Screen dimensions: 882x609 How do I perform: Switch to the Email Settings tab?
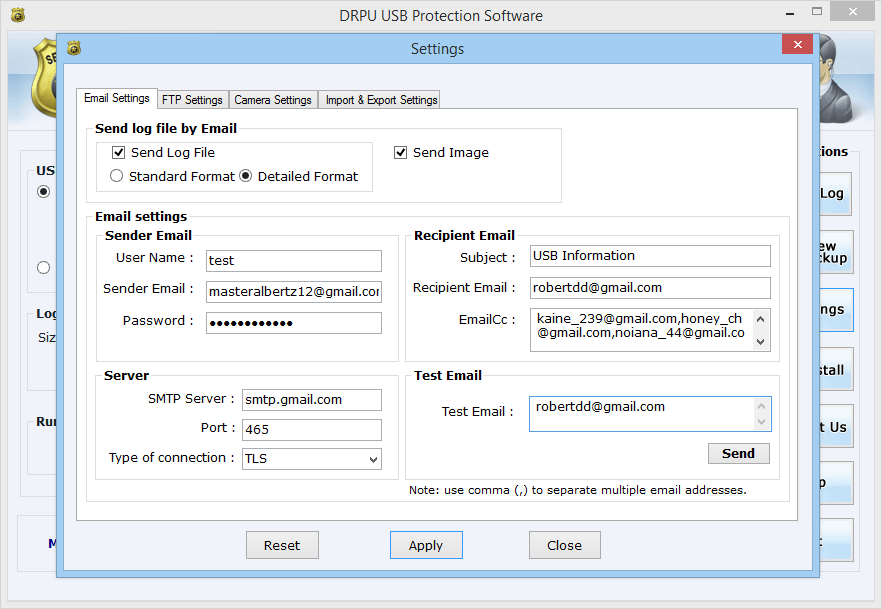116,98
